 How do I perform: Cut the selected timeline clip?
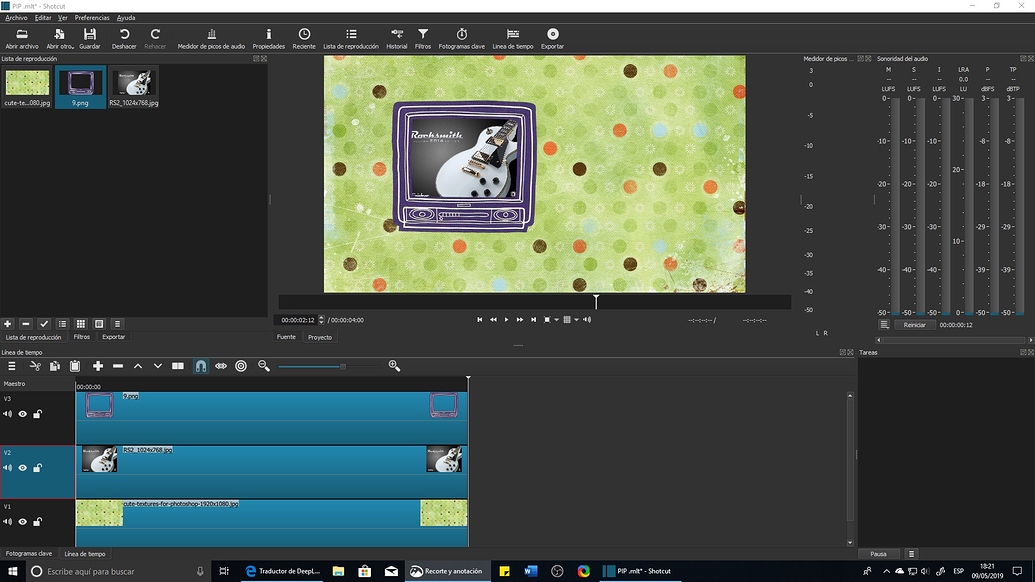point(35,366)
